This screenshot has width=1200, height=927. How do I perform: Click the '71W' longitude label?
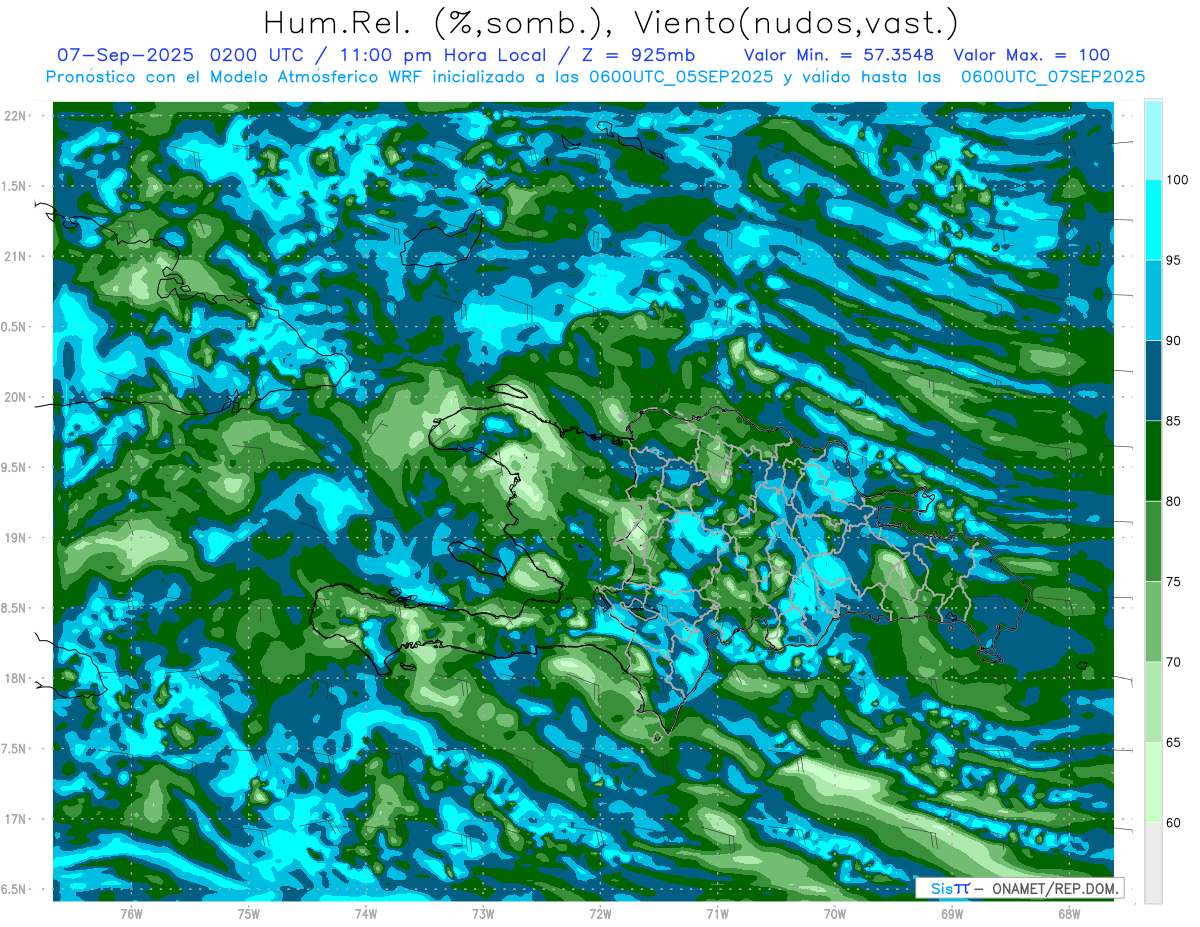coord(717,913)
